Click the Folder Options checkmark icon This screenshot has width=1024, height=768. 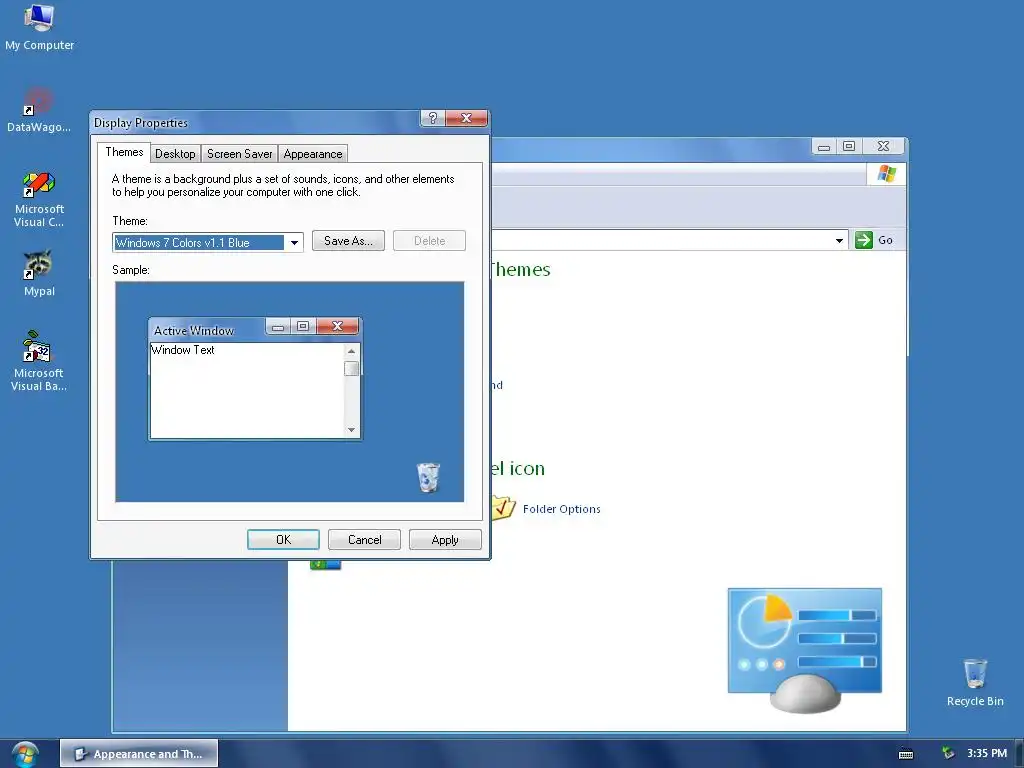[502, 507]
